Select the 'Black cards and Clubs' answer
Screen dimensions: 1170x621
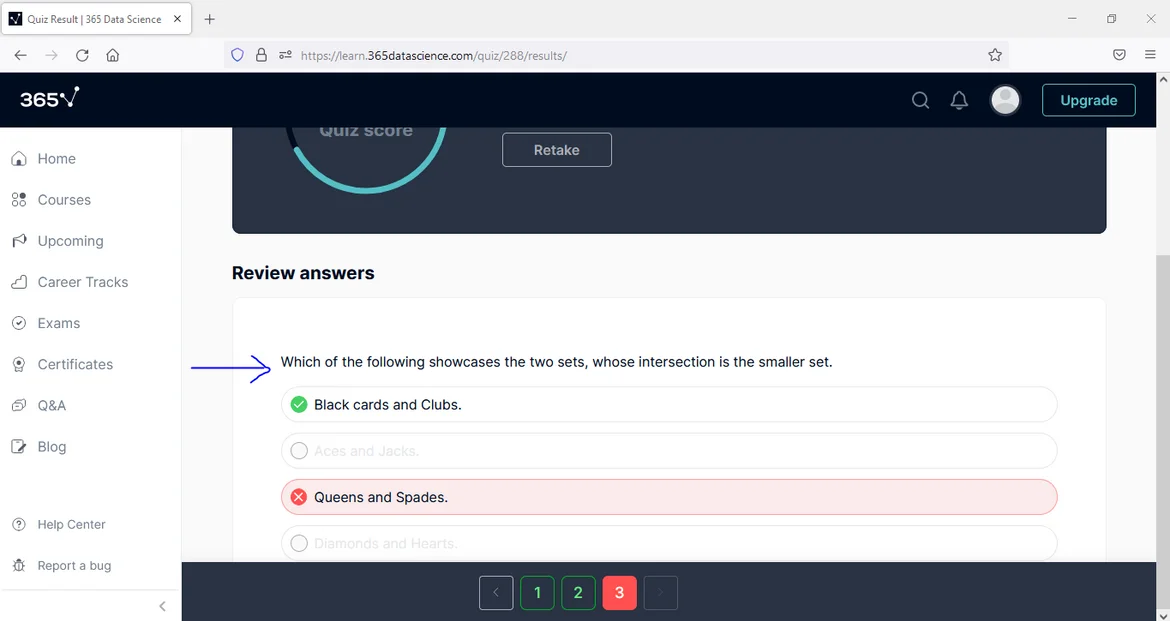click(x=668, y=405)
